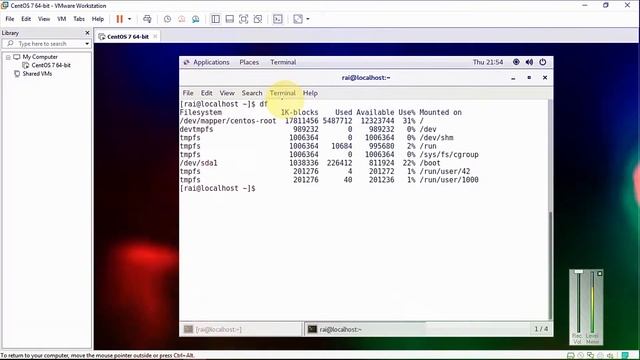
Task: Click the hard disk status bar icon
Action: pos(571,356)
